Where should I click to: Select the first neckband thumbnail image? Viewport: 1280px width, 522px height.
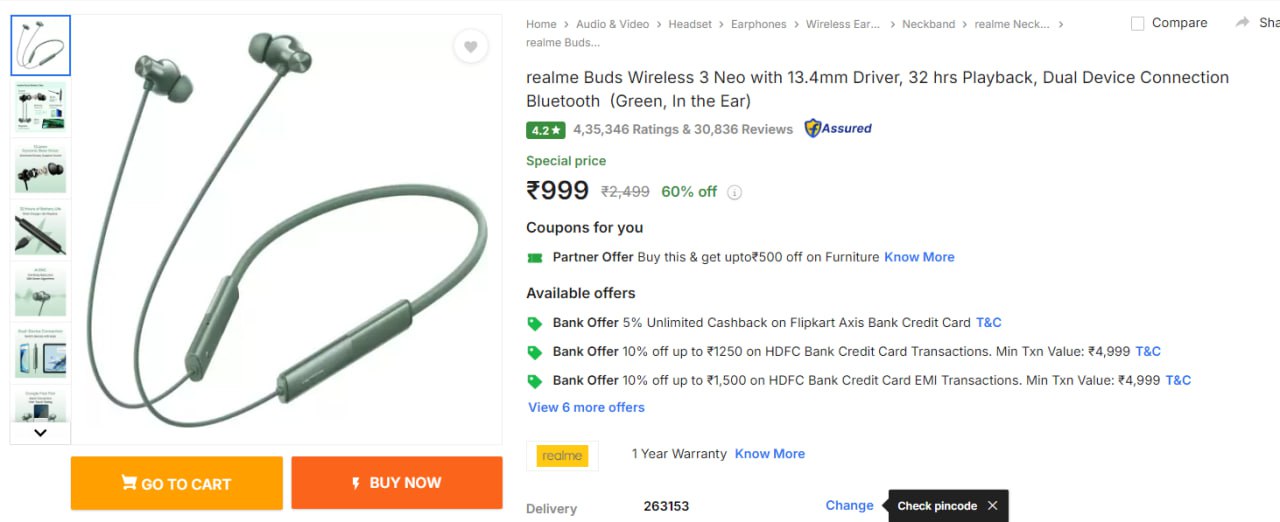click(41, 46)
